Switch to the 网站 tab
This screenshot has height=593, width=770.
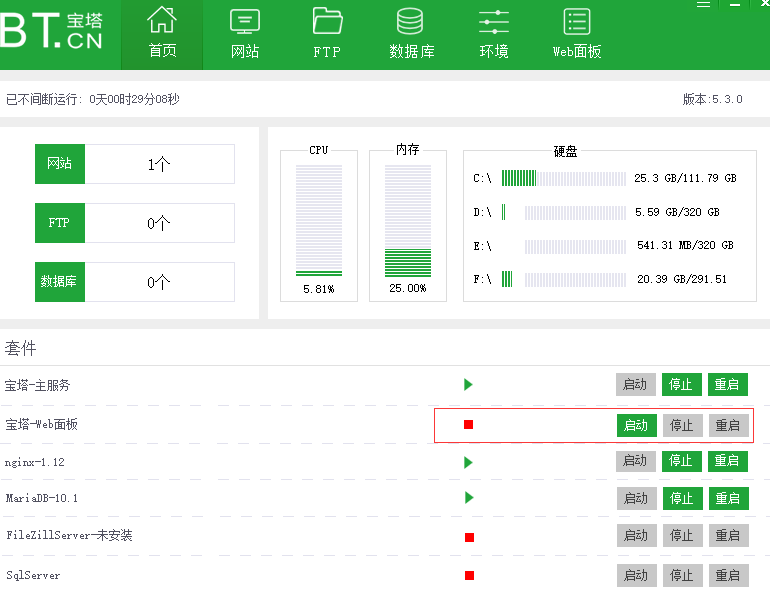245,34
